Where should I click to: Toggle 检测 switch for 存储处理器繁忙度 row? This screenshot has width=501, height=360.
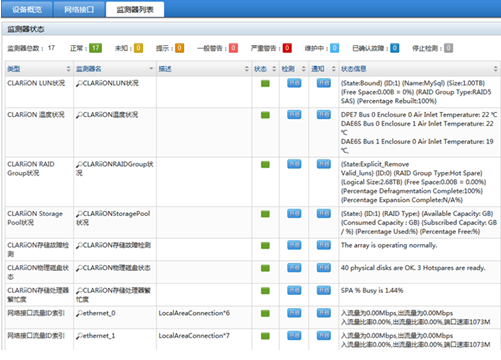[x=294, y=290]
